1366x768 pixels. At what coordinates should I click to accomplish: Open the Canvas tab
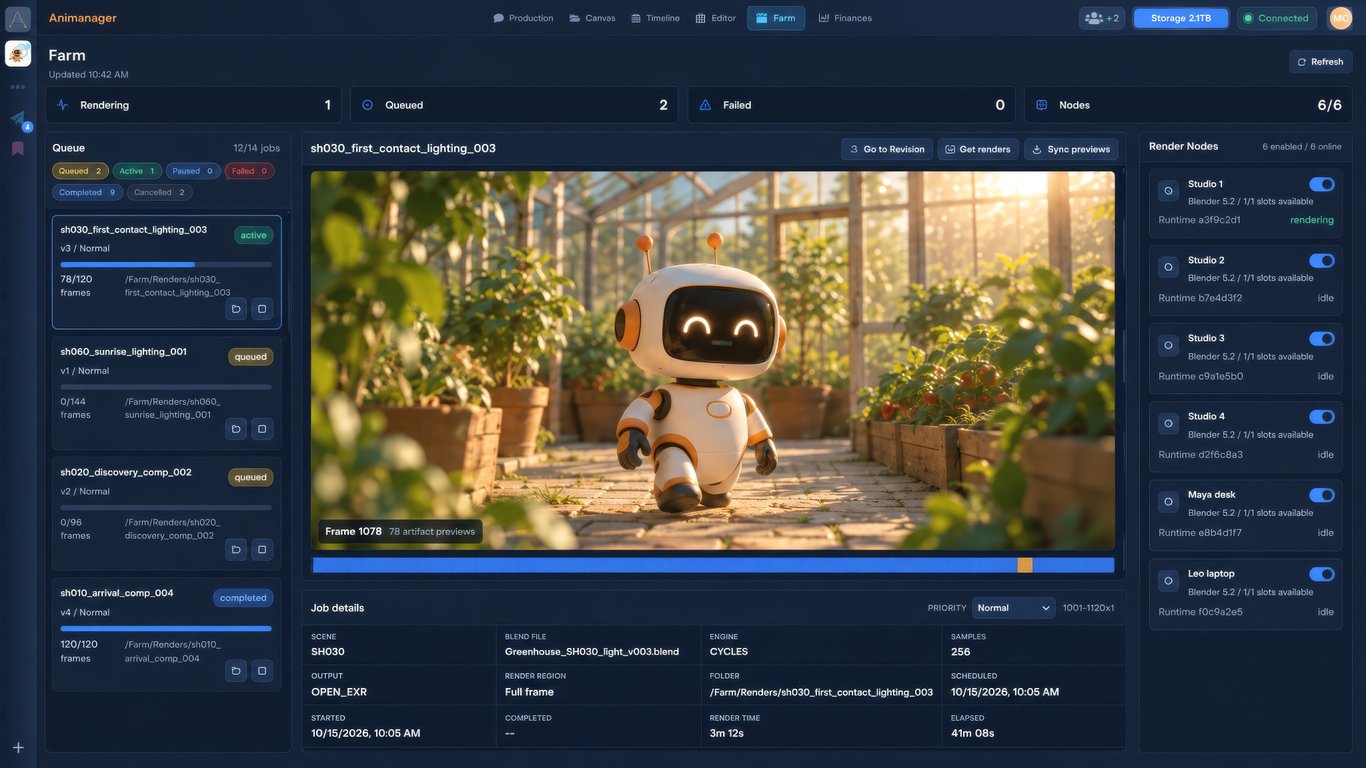point(592,18)
